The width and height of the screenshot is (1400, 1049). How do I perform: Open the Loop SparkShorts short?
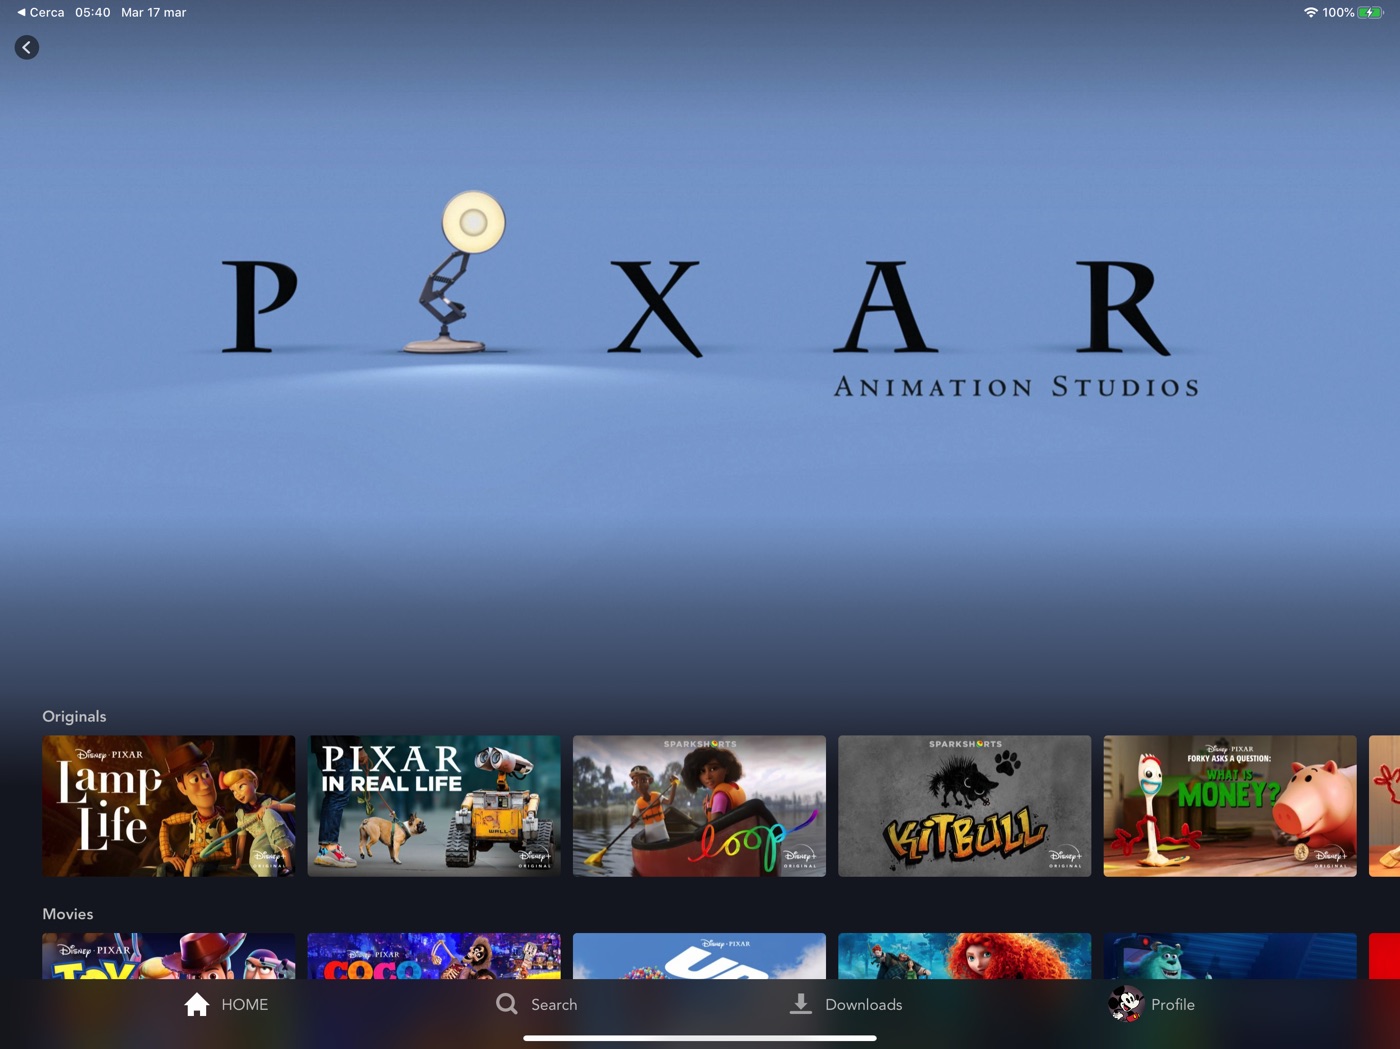click(x=699, y=806)
